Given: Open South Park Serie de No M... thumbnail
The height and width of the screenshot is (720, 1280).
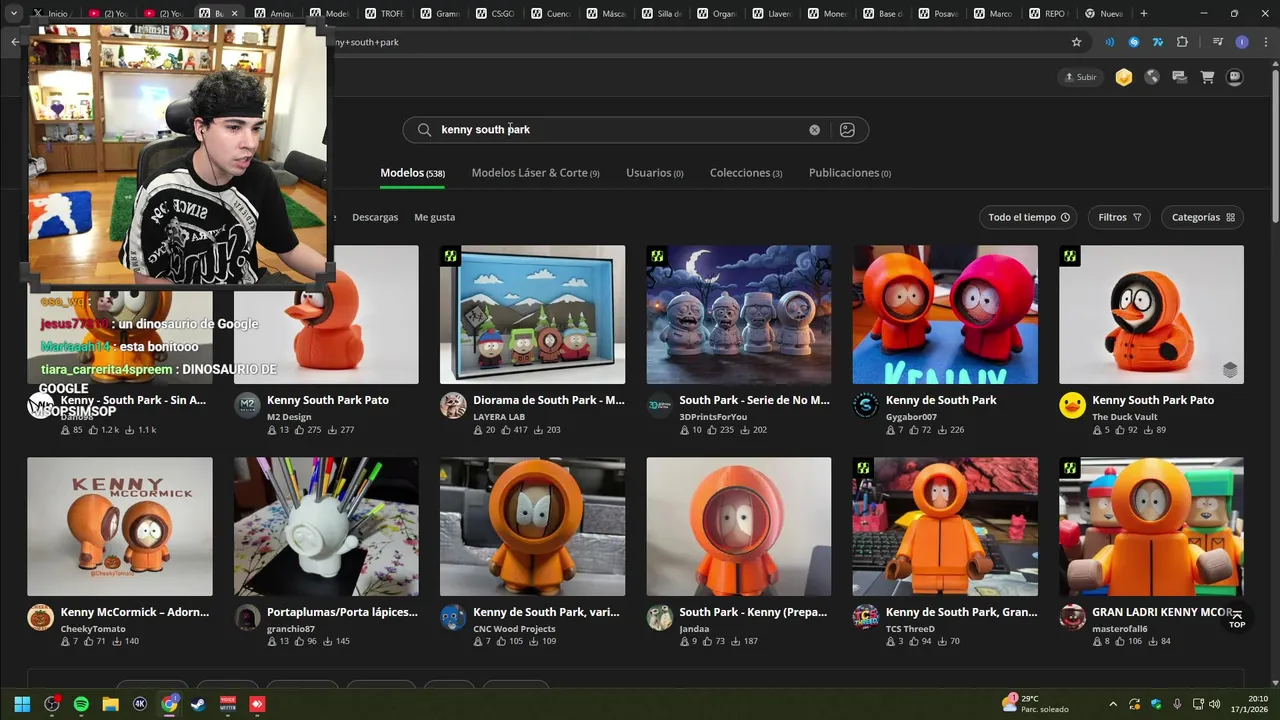Looking at the screenshot, I should coord(738,315).
